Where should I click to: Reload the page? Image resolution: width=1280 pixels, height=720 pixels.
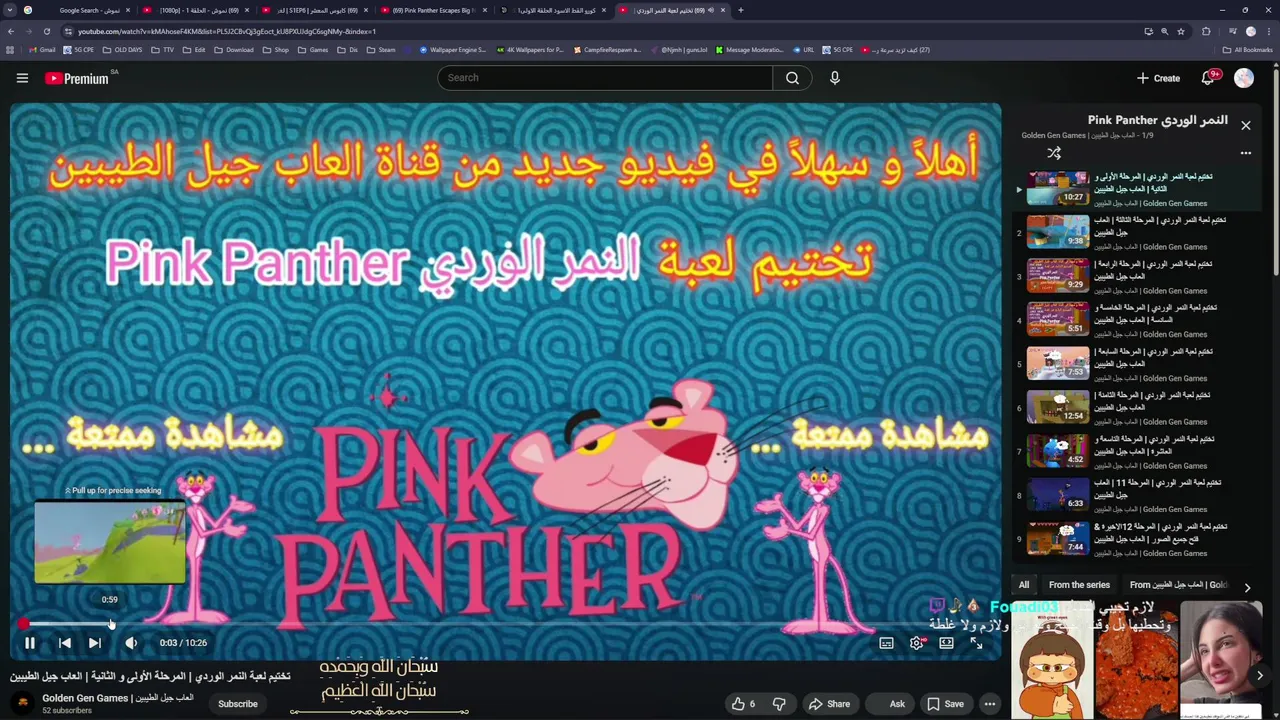tap(46, 31)
